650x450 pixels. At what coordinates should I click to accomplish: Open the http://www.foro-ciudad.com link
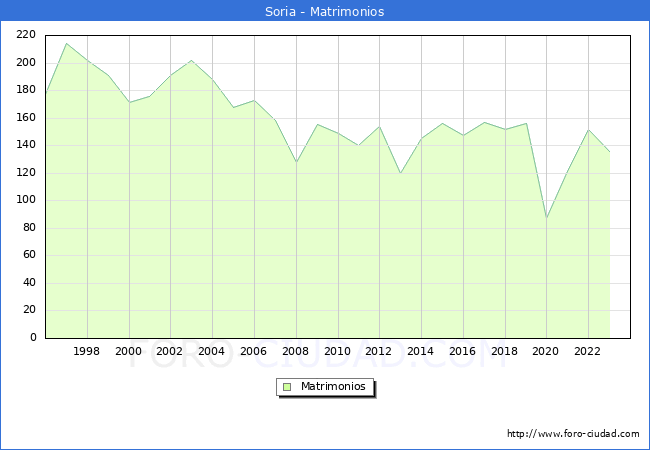pyautogui.click(x=573, y=434)
